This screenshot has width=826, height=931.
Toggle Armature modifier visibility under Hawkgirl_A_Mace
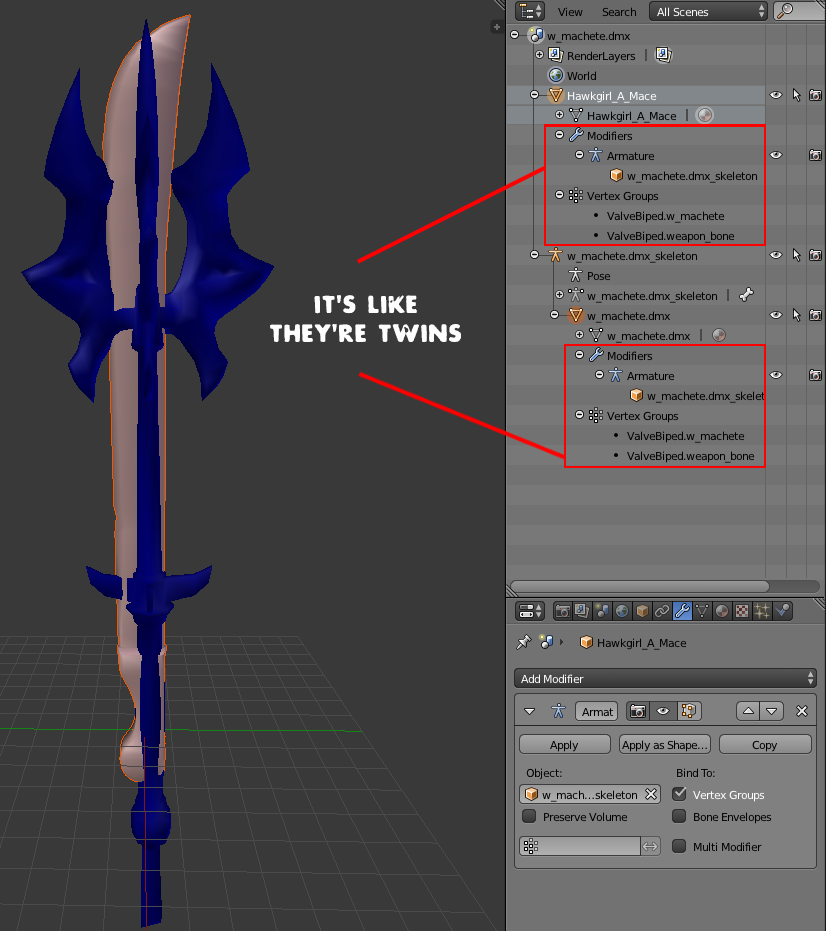[776, 155]
